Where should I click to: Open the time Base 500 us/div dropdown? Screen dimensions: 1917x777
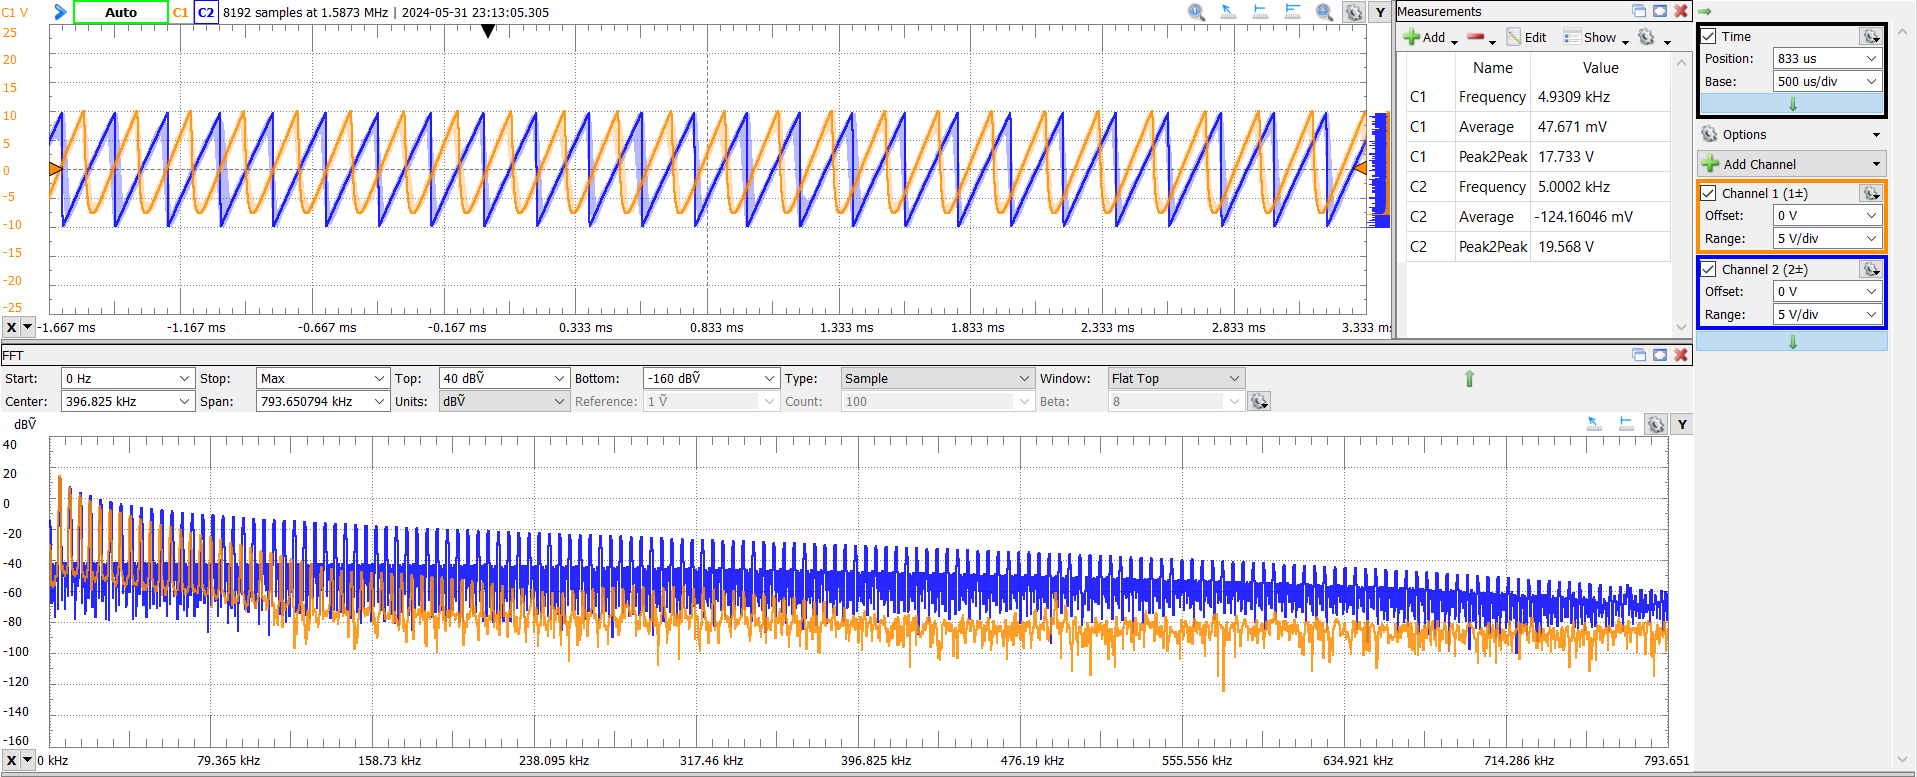1827,82
